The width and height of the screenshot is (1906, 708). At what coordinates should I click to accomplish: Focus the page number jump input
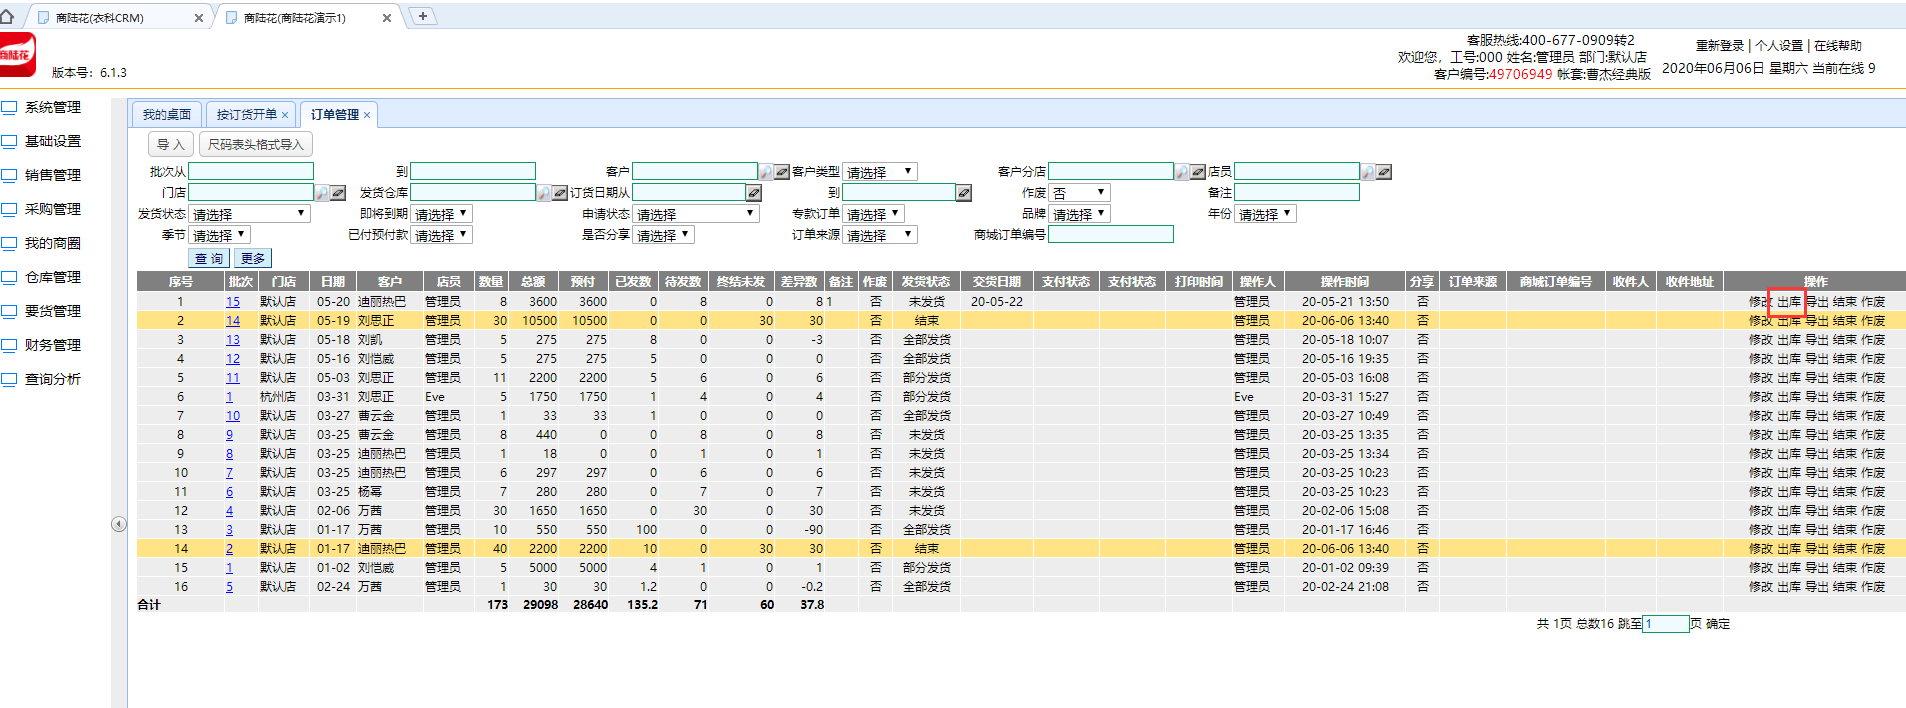(1666, 624)
